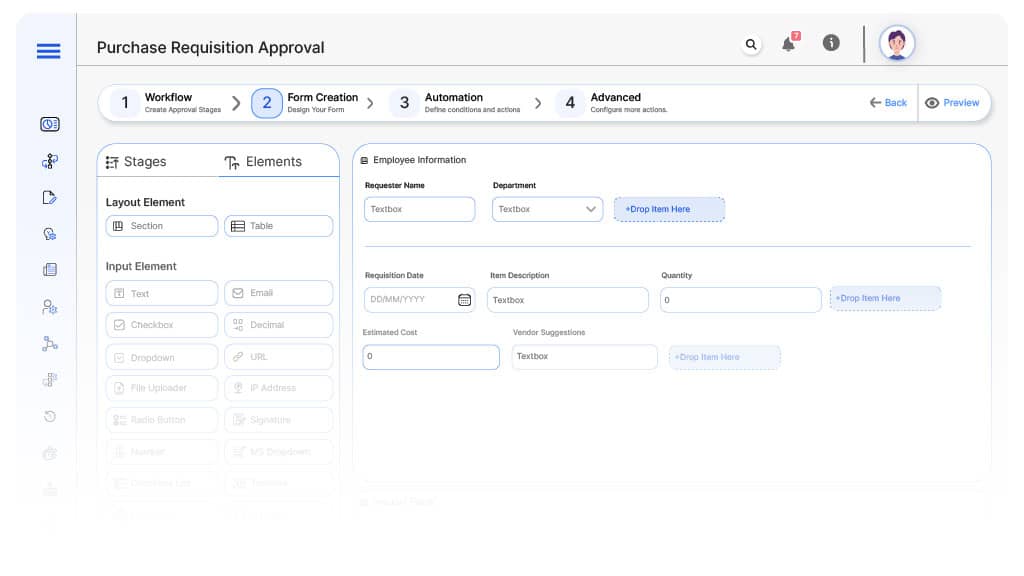This screenshot has height=576, width=1024.
Task: Open the document edit sidebar icon
Action: [x=50, y=197]
